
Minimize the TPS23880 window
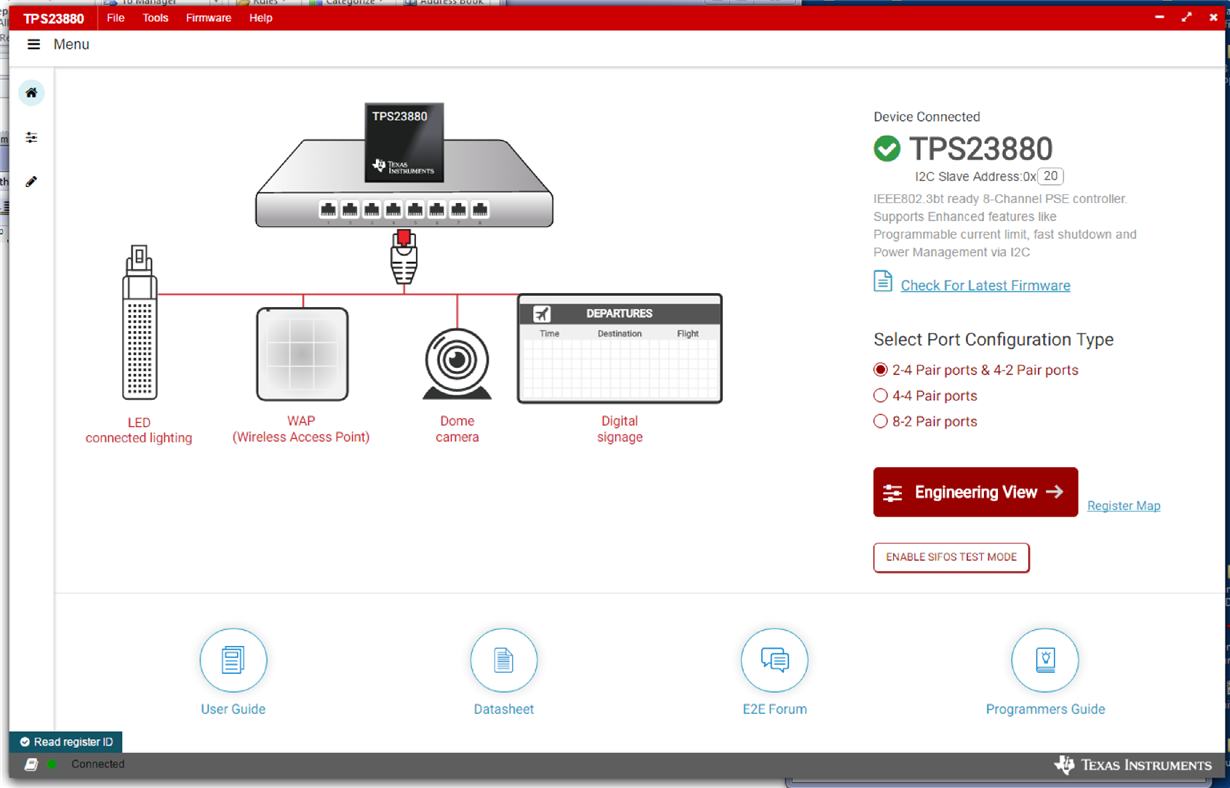(1160, 17)
